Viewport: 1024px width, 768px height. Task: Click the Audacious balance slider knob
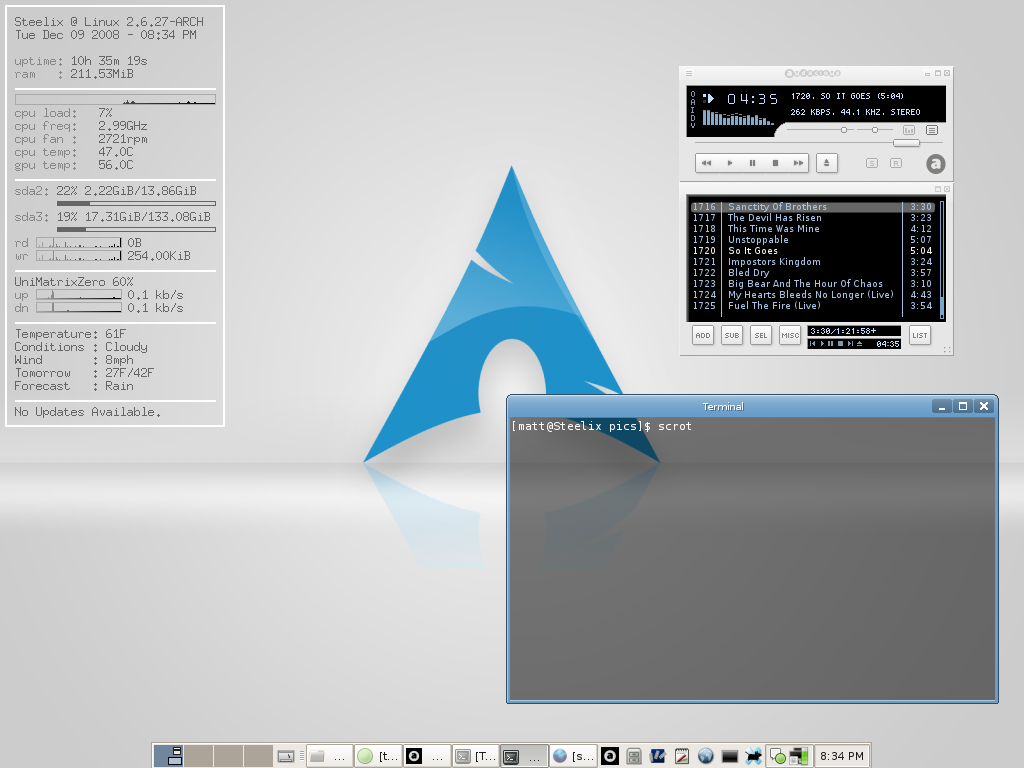(875, 130)
